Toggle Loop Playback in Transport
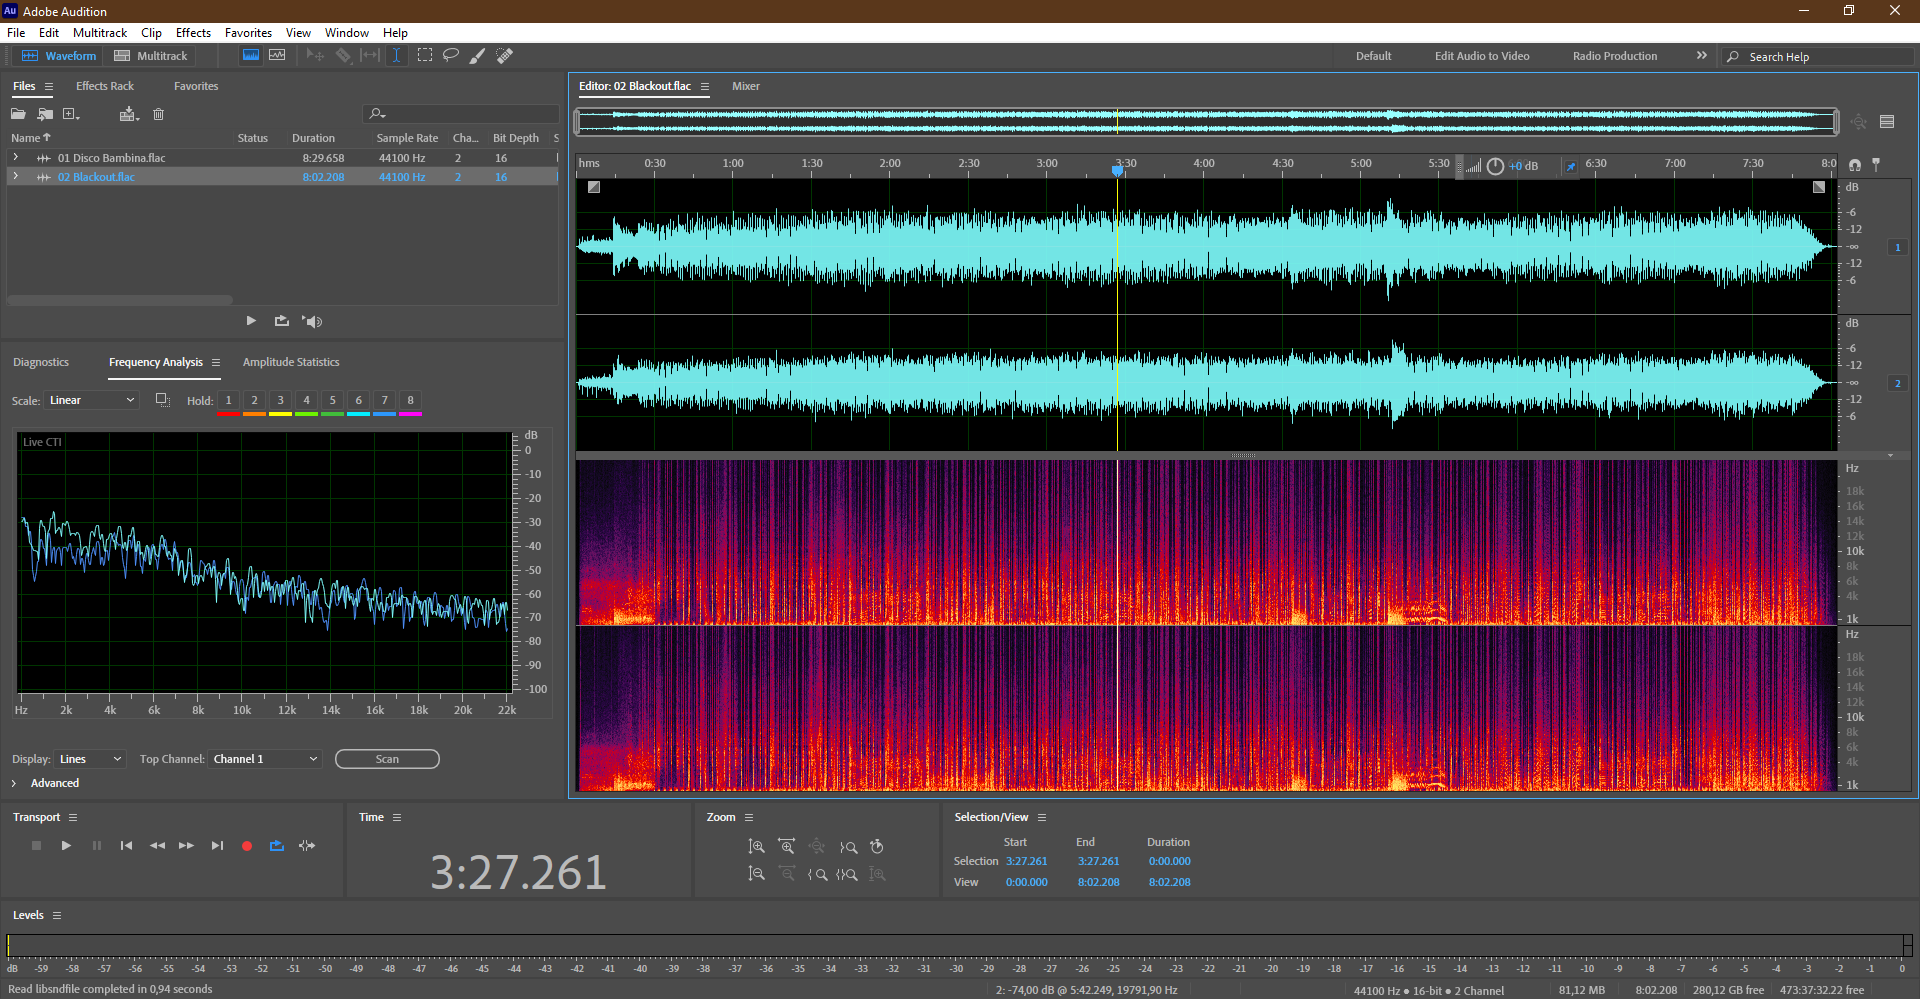This screenshot has width=1920, height=999. (x=277, y=846)
